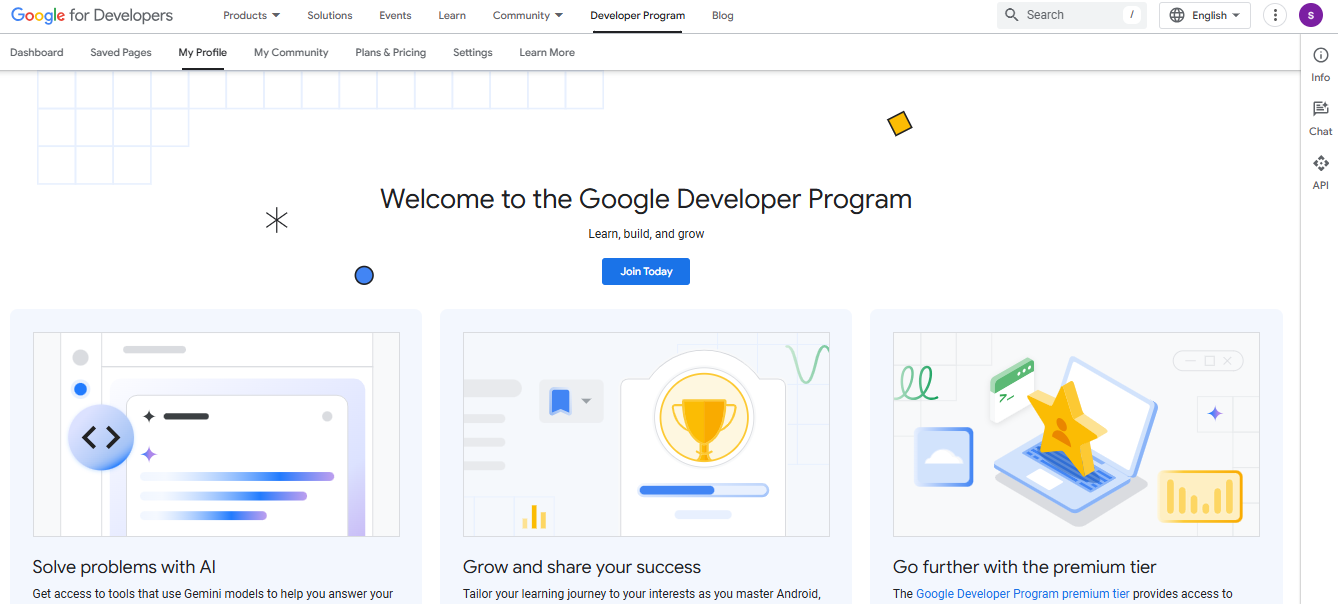Viewport: 1338px width, 604px height.
Task: Expand the Community dropdown menu
Action: point(528,15)
